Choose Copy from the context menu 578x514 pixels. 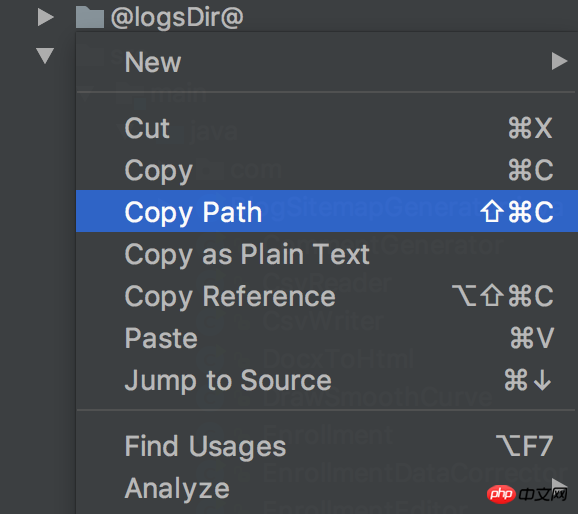point(327,170)
